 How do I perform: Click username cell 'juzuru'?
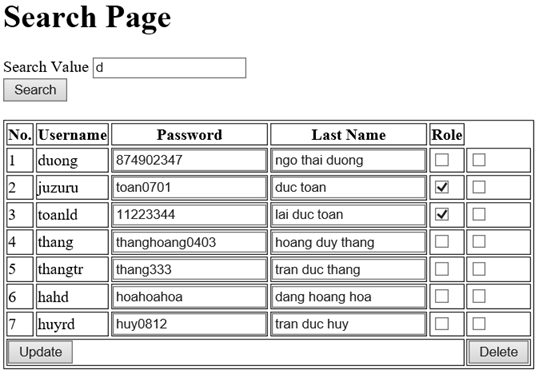coord(72,188)
